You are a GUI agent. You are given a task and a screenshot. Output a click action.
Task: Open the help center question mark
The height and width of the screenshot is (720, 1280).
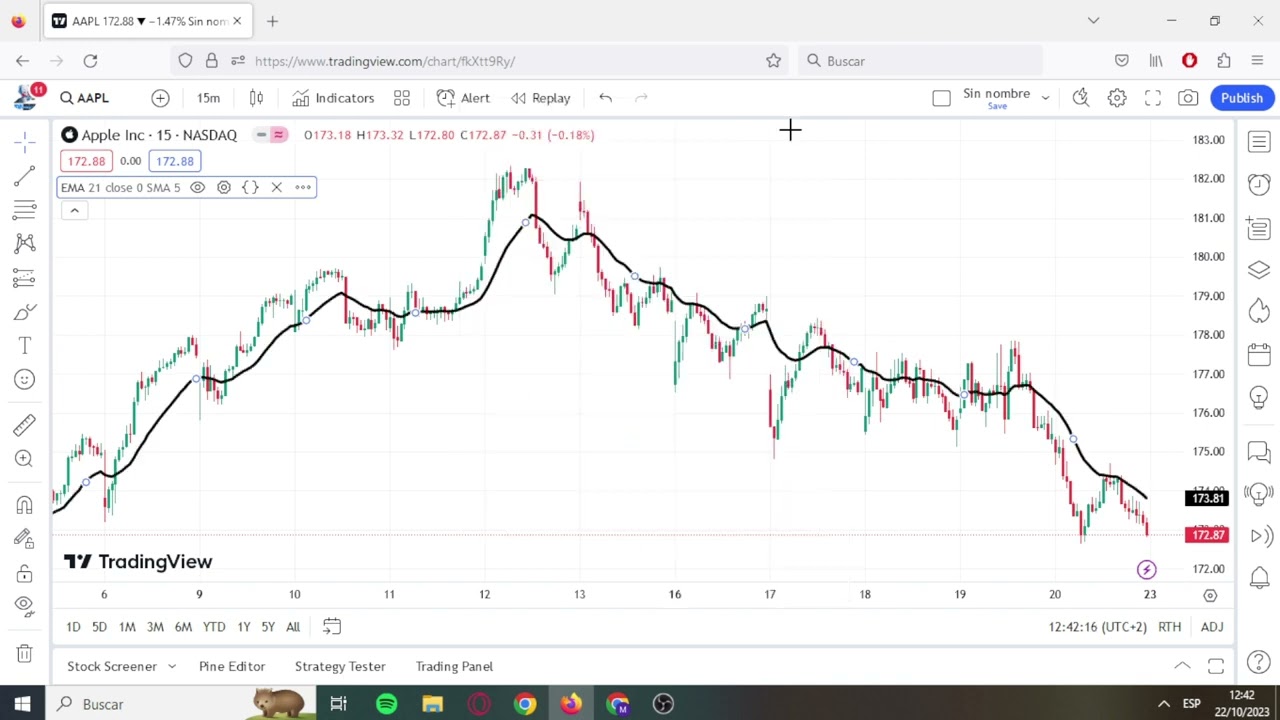click(x=1259, y=662)
